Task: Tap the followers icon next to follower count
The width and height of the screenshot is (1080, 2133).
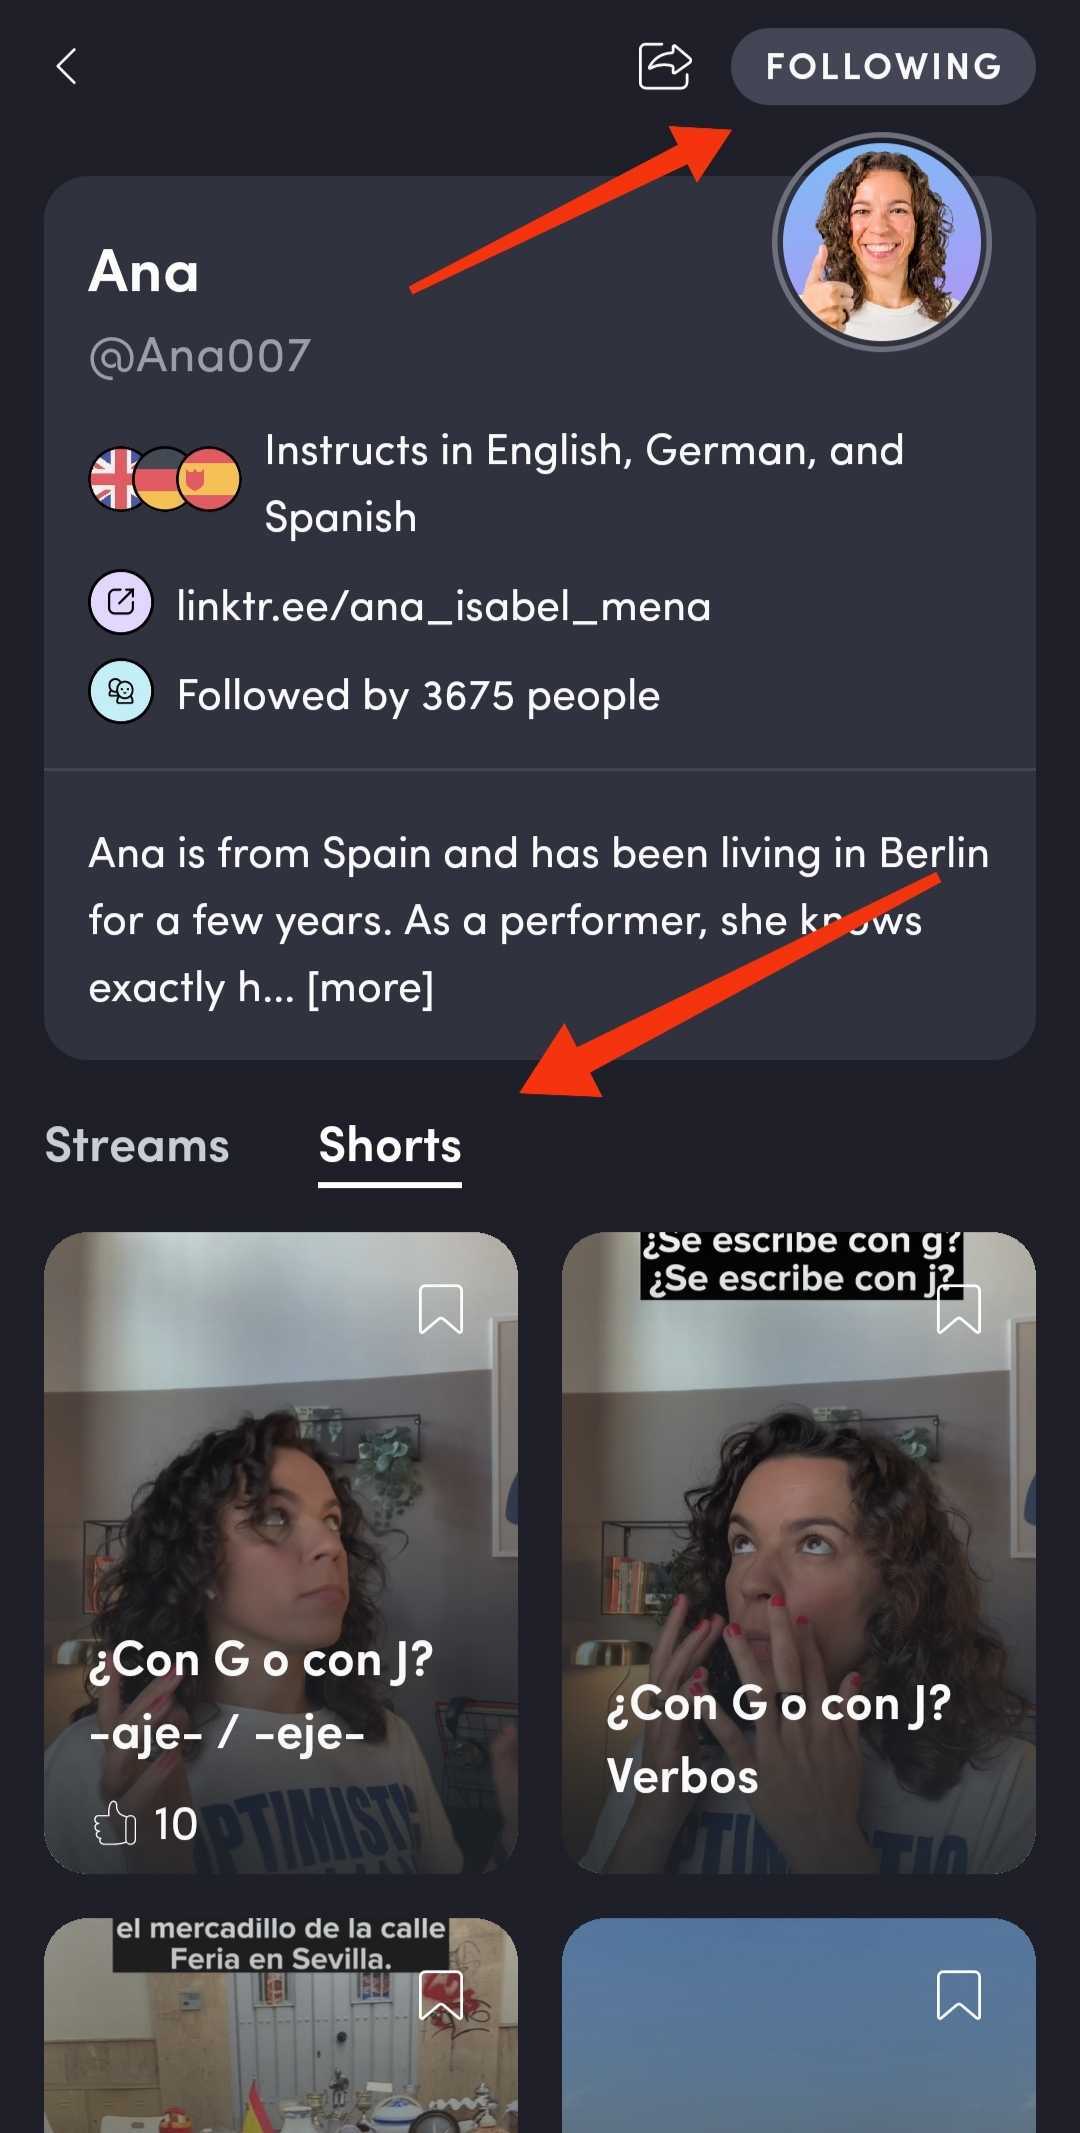Action: [121, 691]
